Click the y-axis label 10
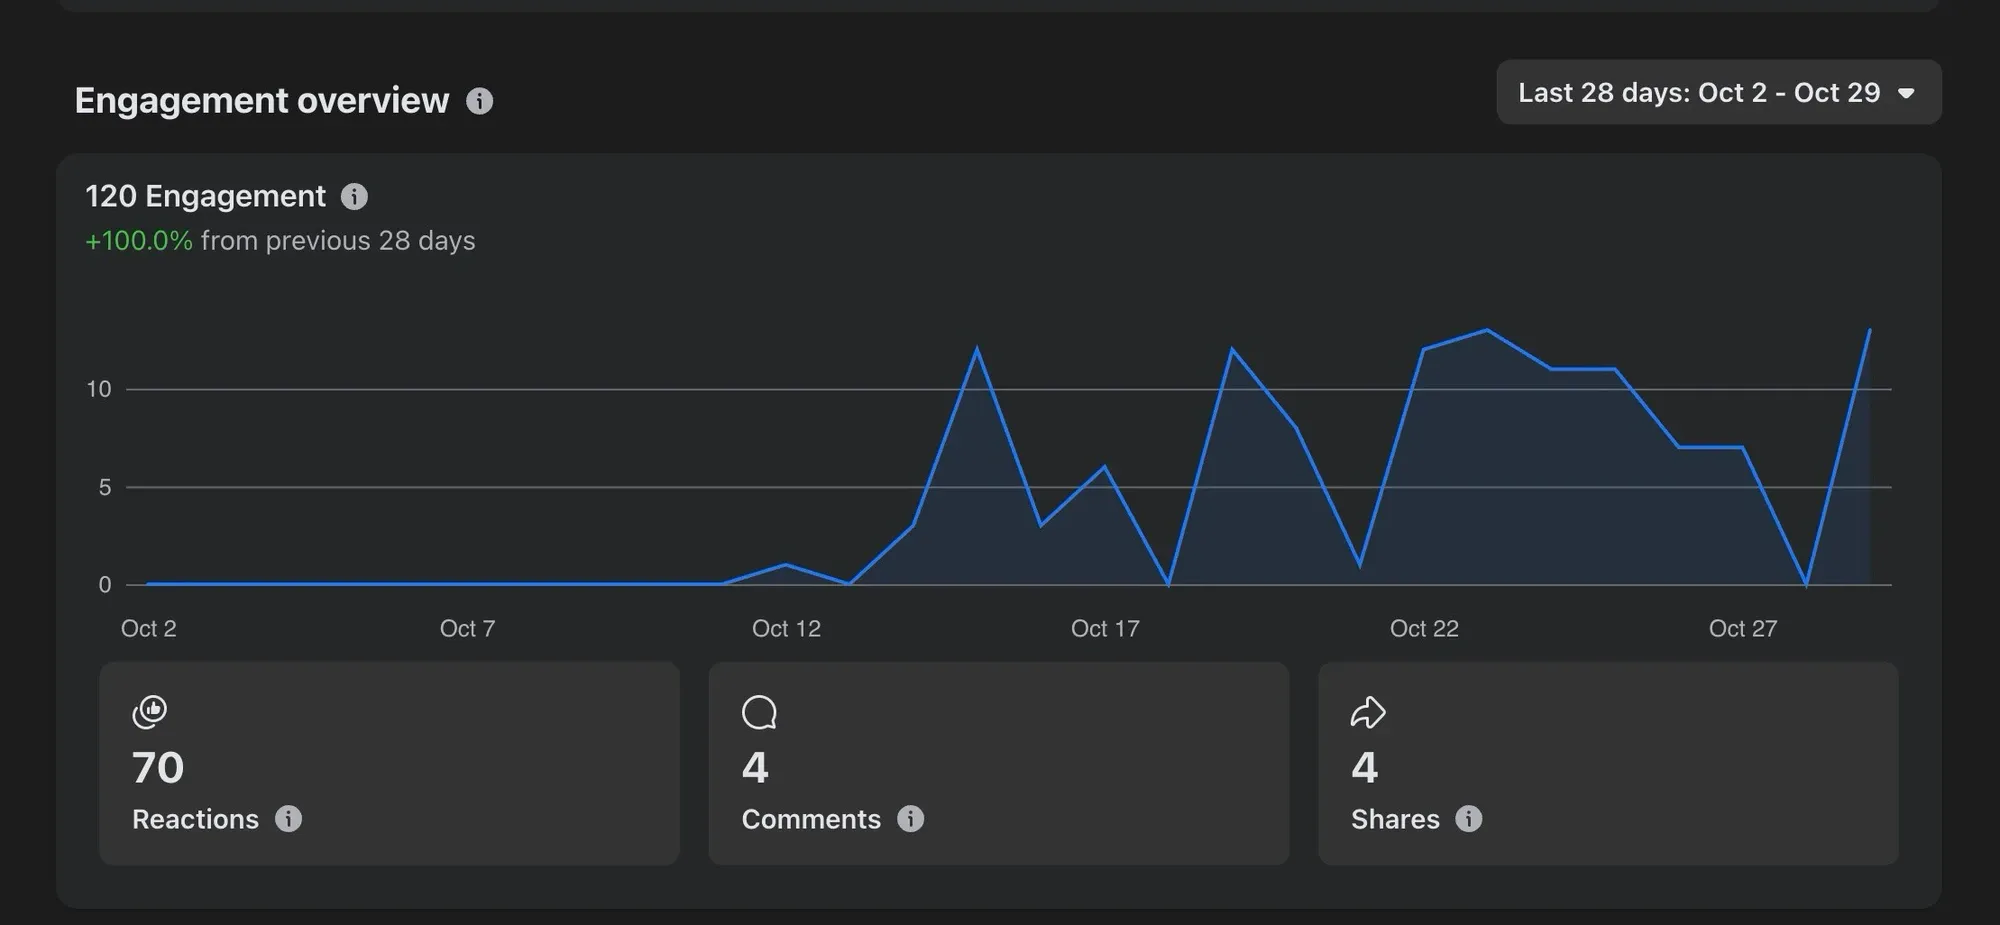 [99, 389]
